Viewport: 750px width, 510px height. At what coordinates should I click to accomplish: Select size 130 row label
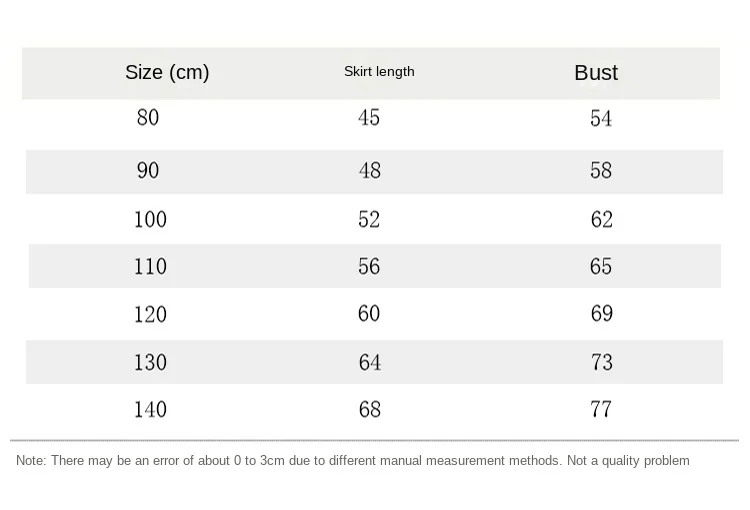[150, 362]
